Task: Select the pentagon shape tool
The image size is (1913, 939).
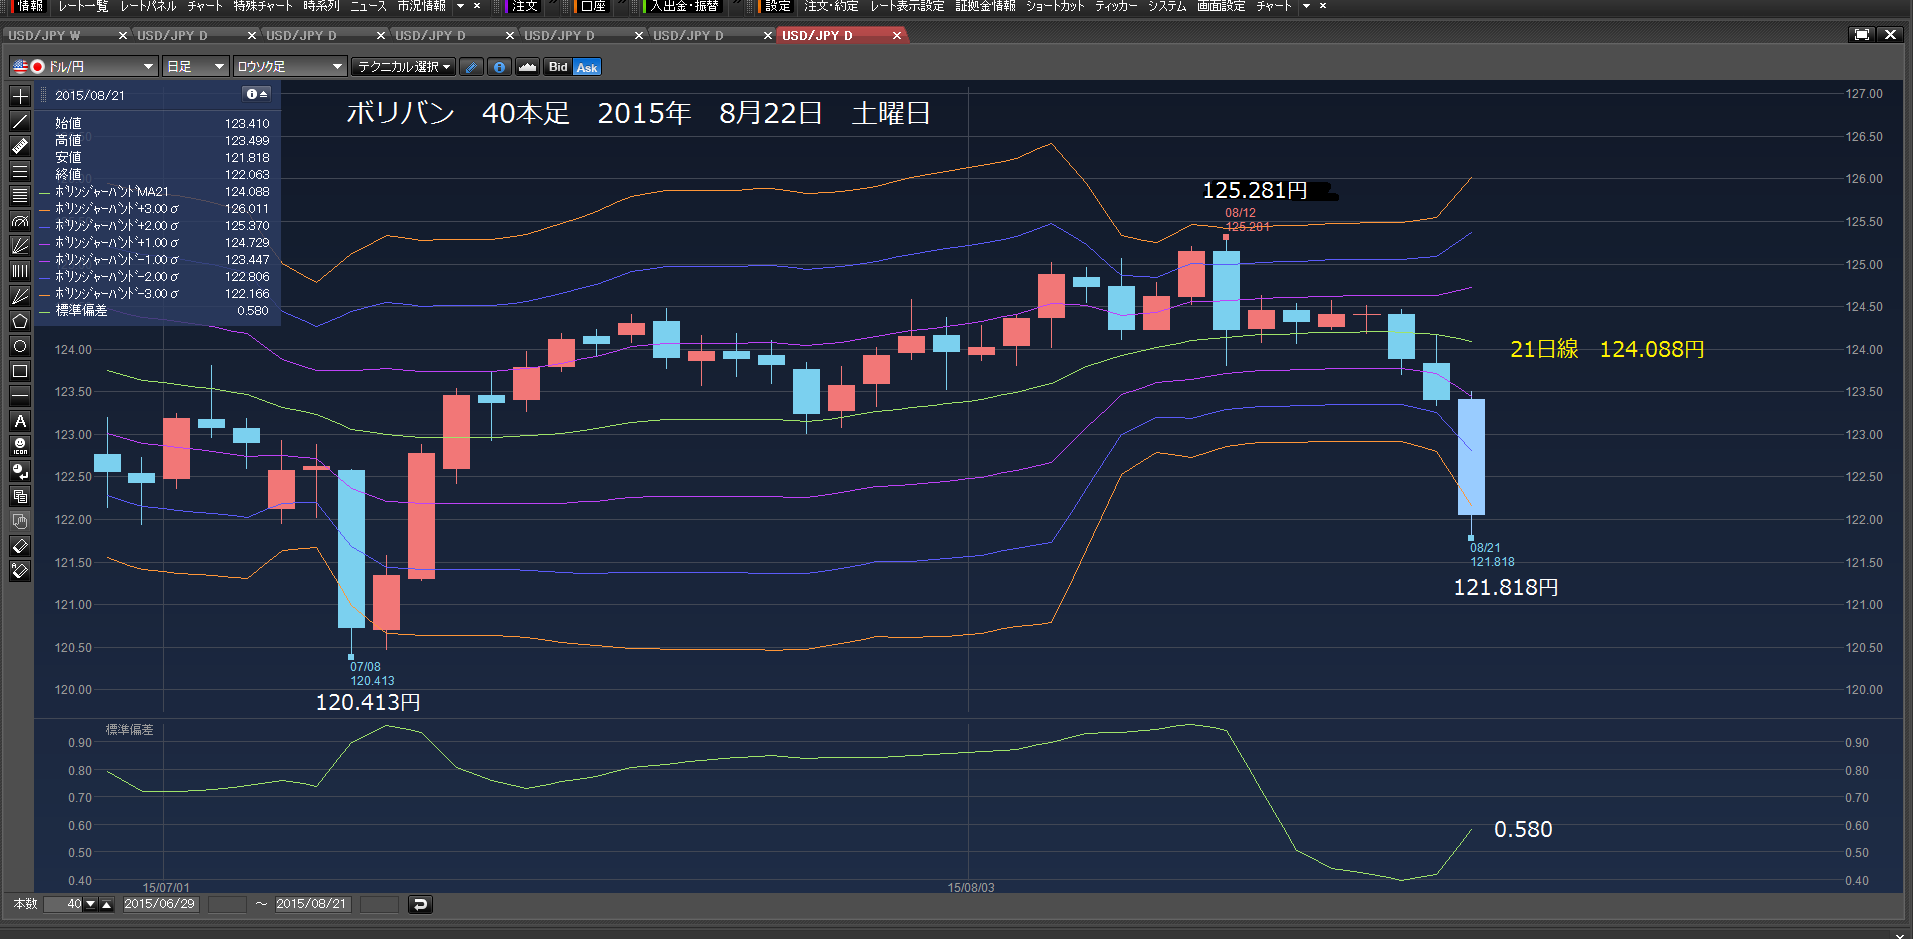Action: [x=19, y=321]
